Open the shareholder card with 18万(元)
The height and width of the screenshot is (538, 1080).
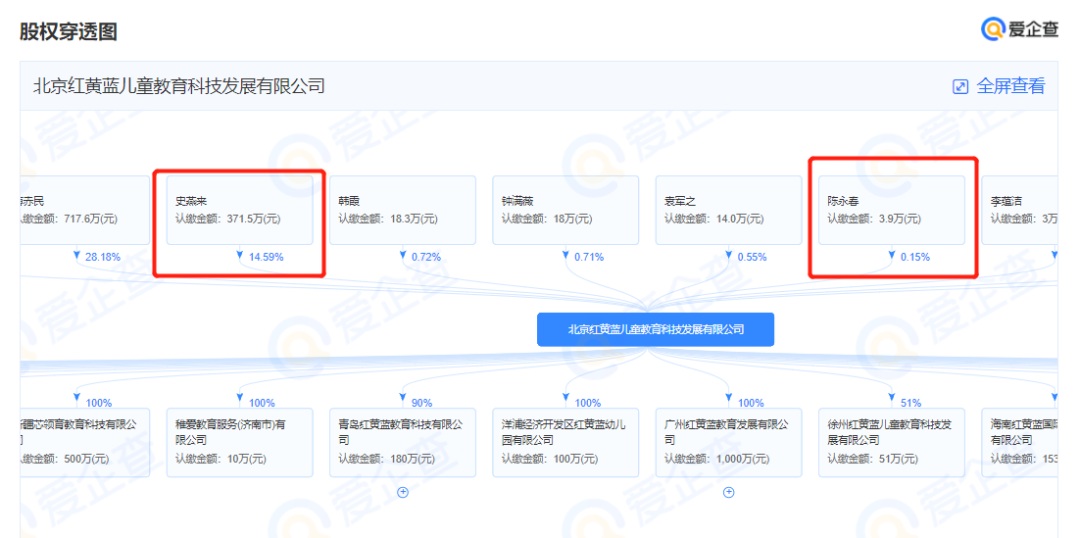click(x=565, y=210)
